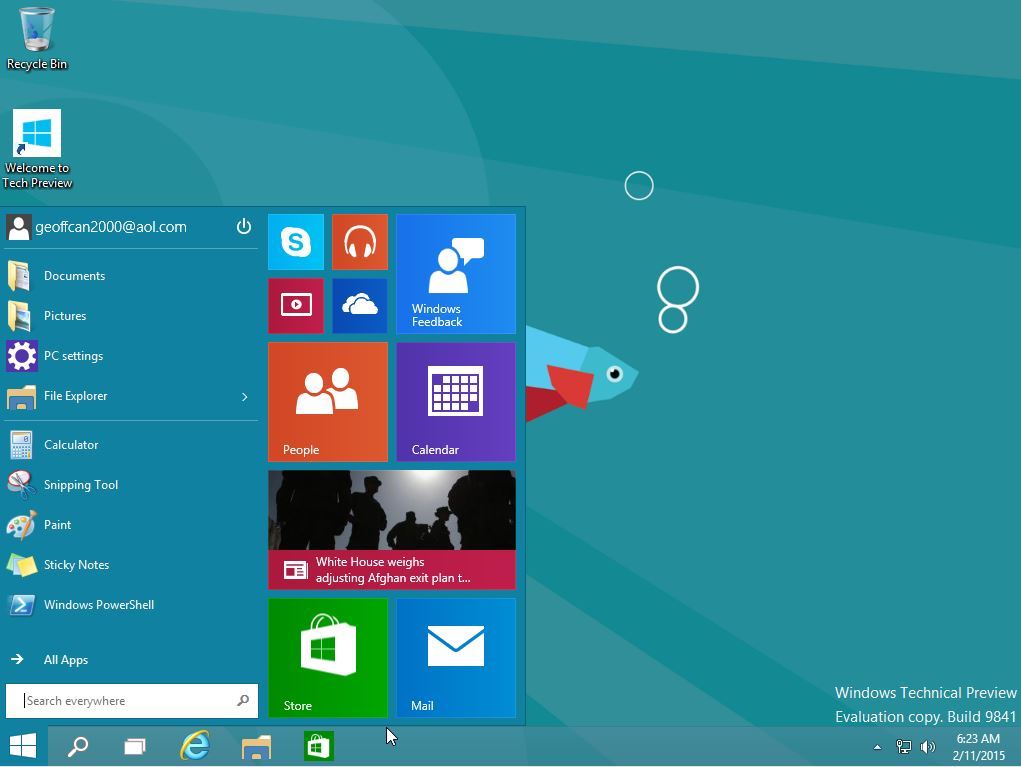The width and height of the screenshot is (1021, 767).
Task: Open the Video tile
Action: [x=296, y=305]
